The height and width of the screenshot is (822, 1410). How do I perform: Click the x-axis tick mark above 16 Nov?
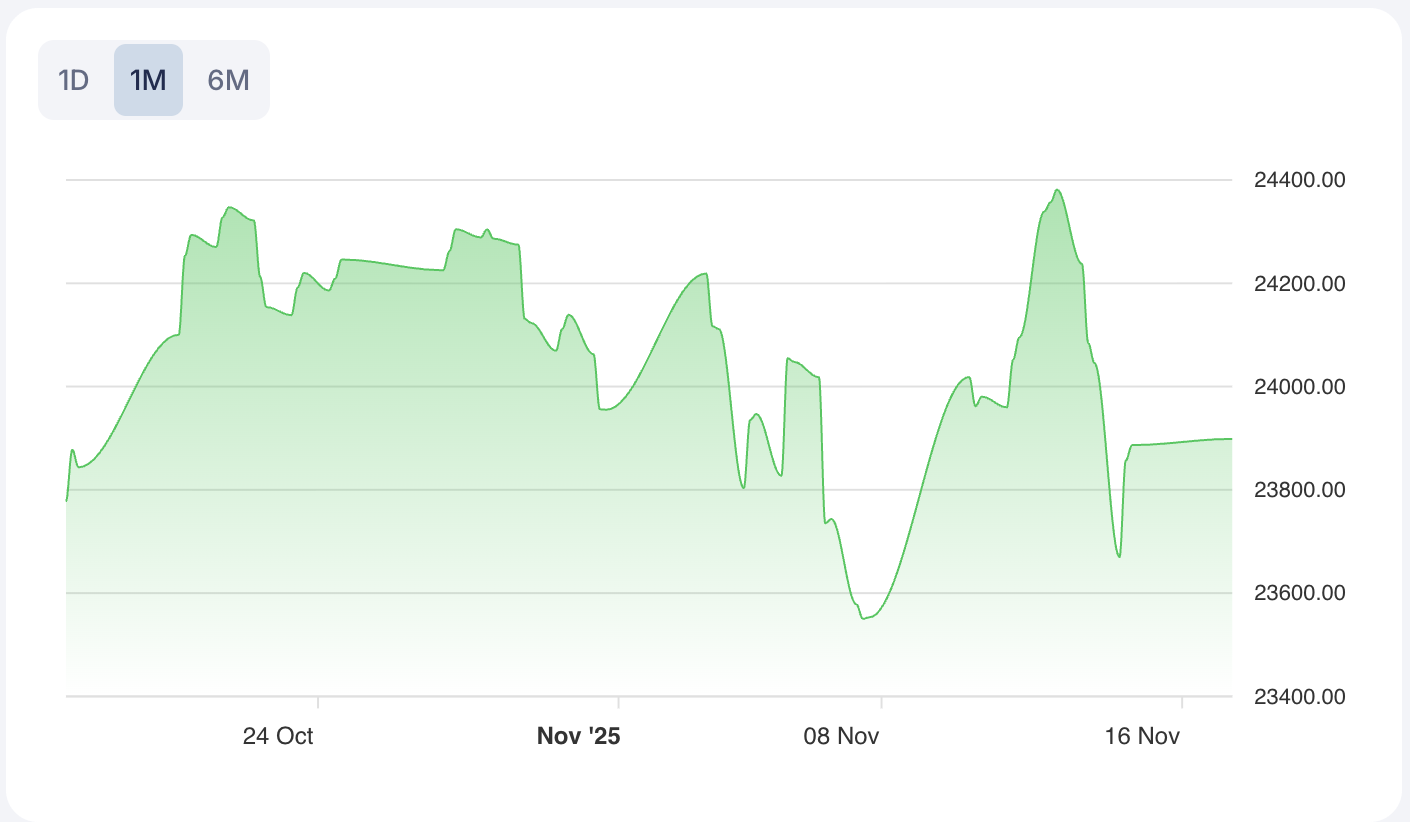[x=1182, y=702]
